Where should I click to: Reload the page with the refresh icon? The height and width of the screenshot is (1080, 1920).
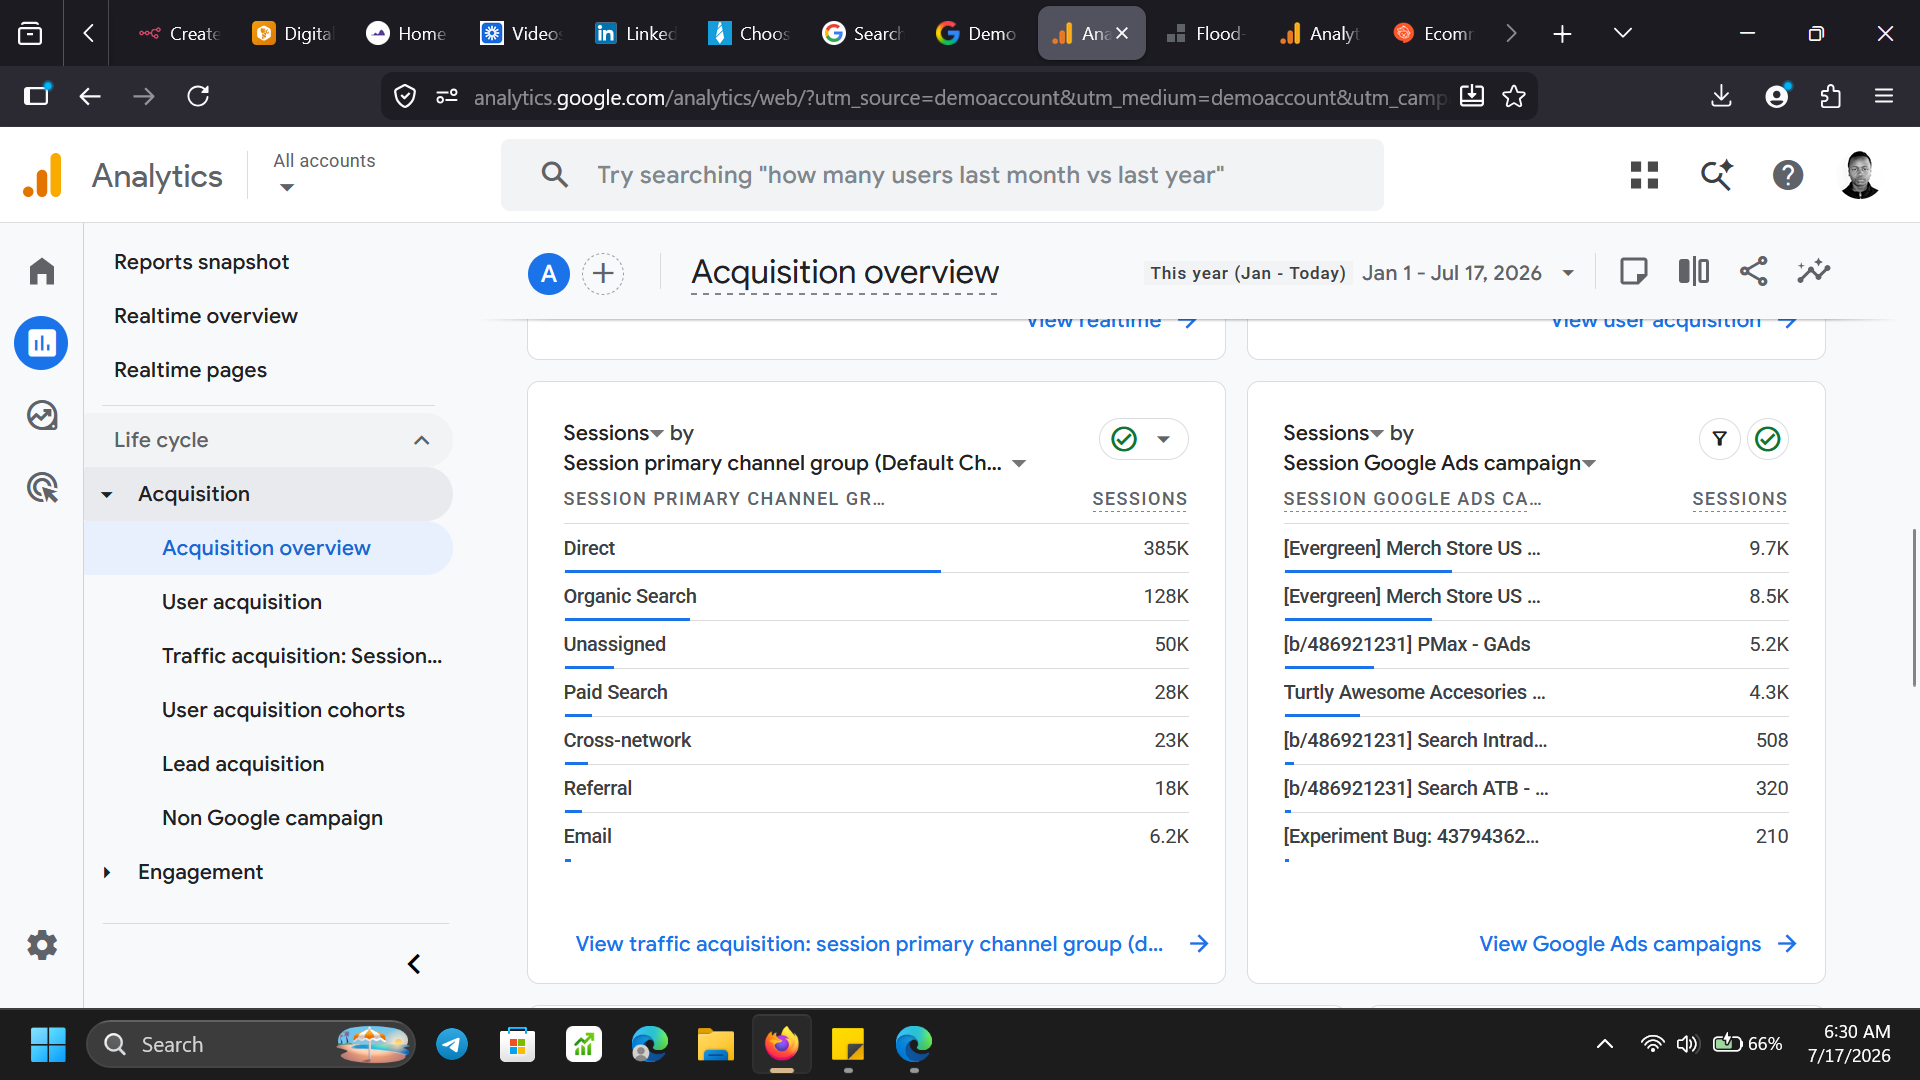point(198,96)
